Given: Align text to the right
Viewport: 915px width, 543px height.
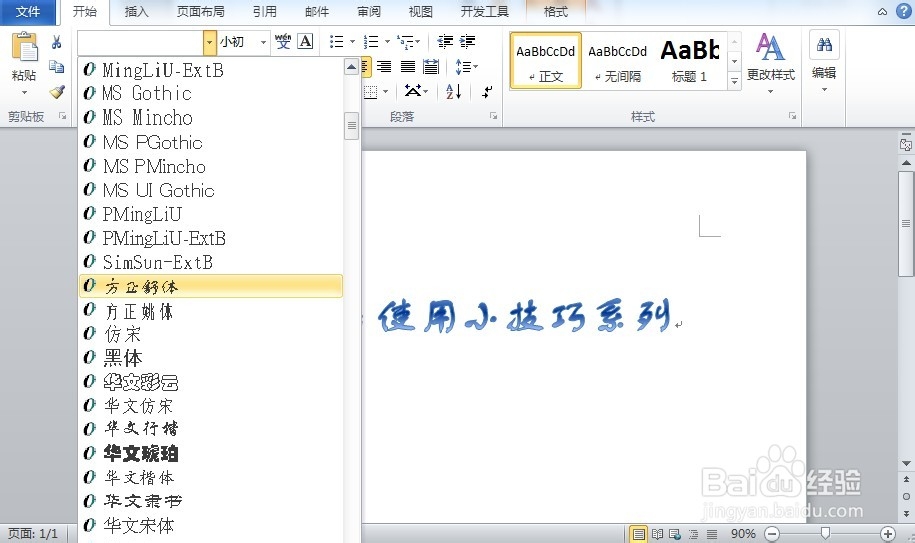Looking at the screenshot, I should click(384, 66).
